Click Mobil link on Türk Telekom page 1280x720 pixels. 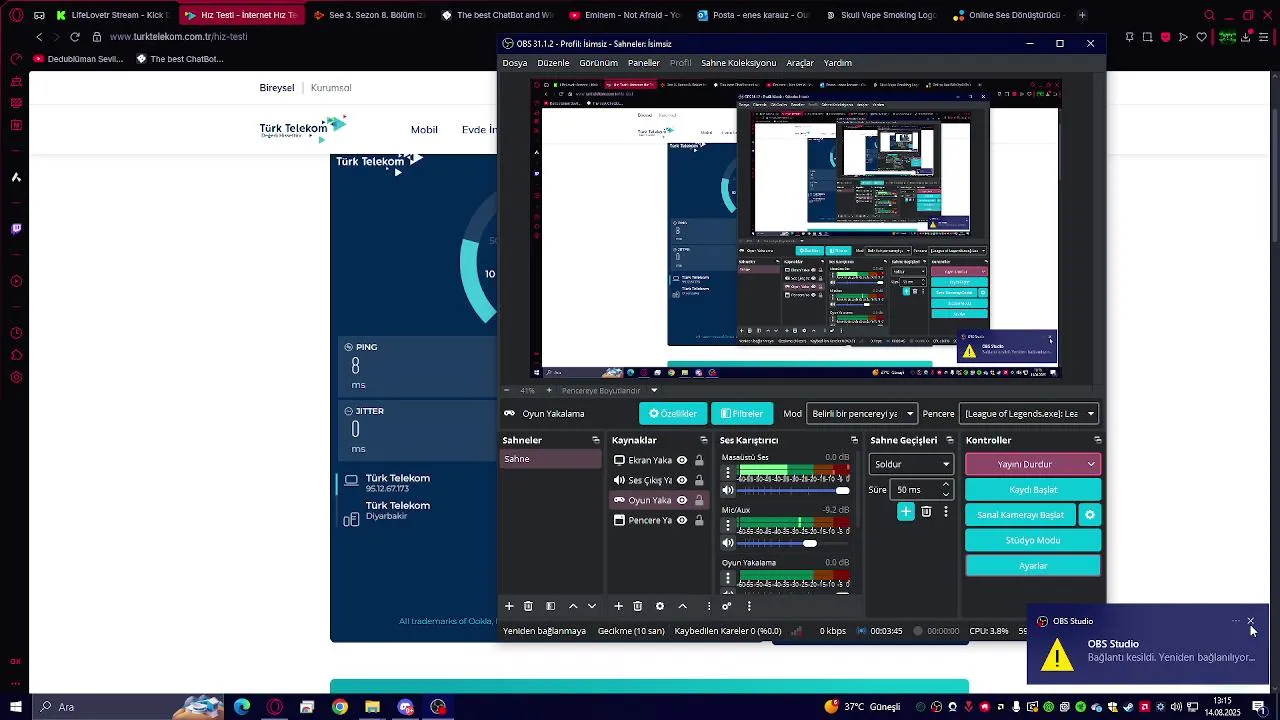pos(424,130)
